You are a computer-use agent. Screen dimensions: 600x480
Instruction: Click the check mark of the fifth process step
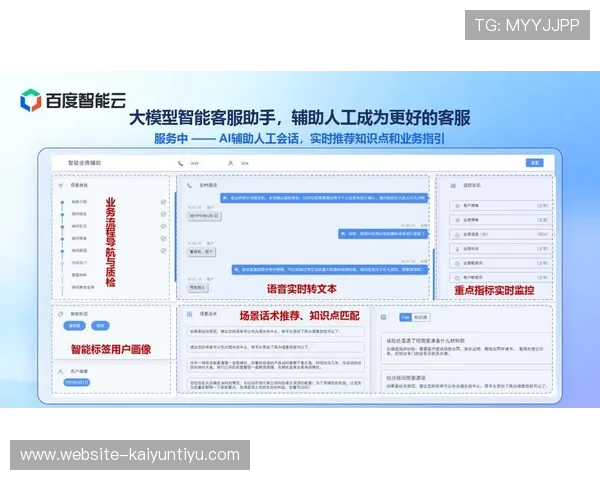tap(163, 251)
